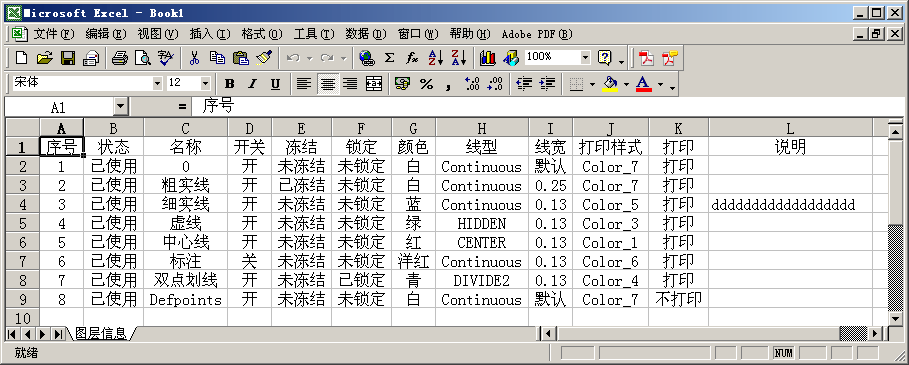Open the zoom 100% dropdown

point(585,57)
